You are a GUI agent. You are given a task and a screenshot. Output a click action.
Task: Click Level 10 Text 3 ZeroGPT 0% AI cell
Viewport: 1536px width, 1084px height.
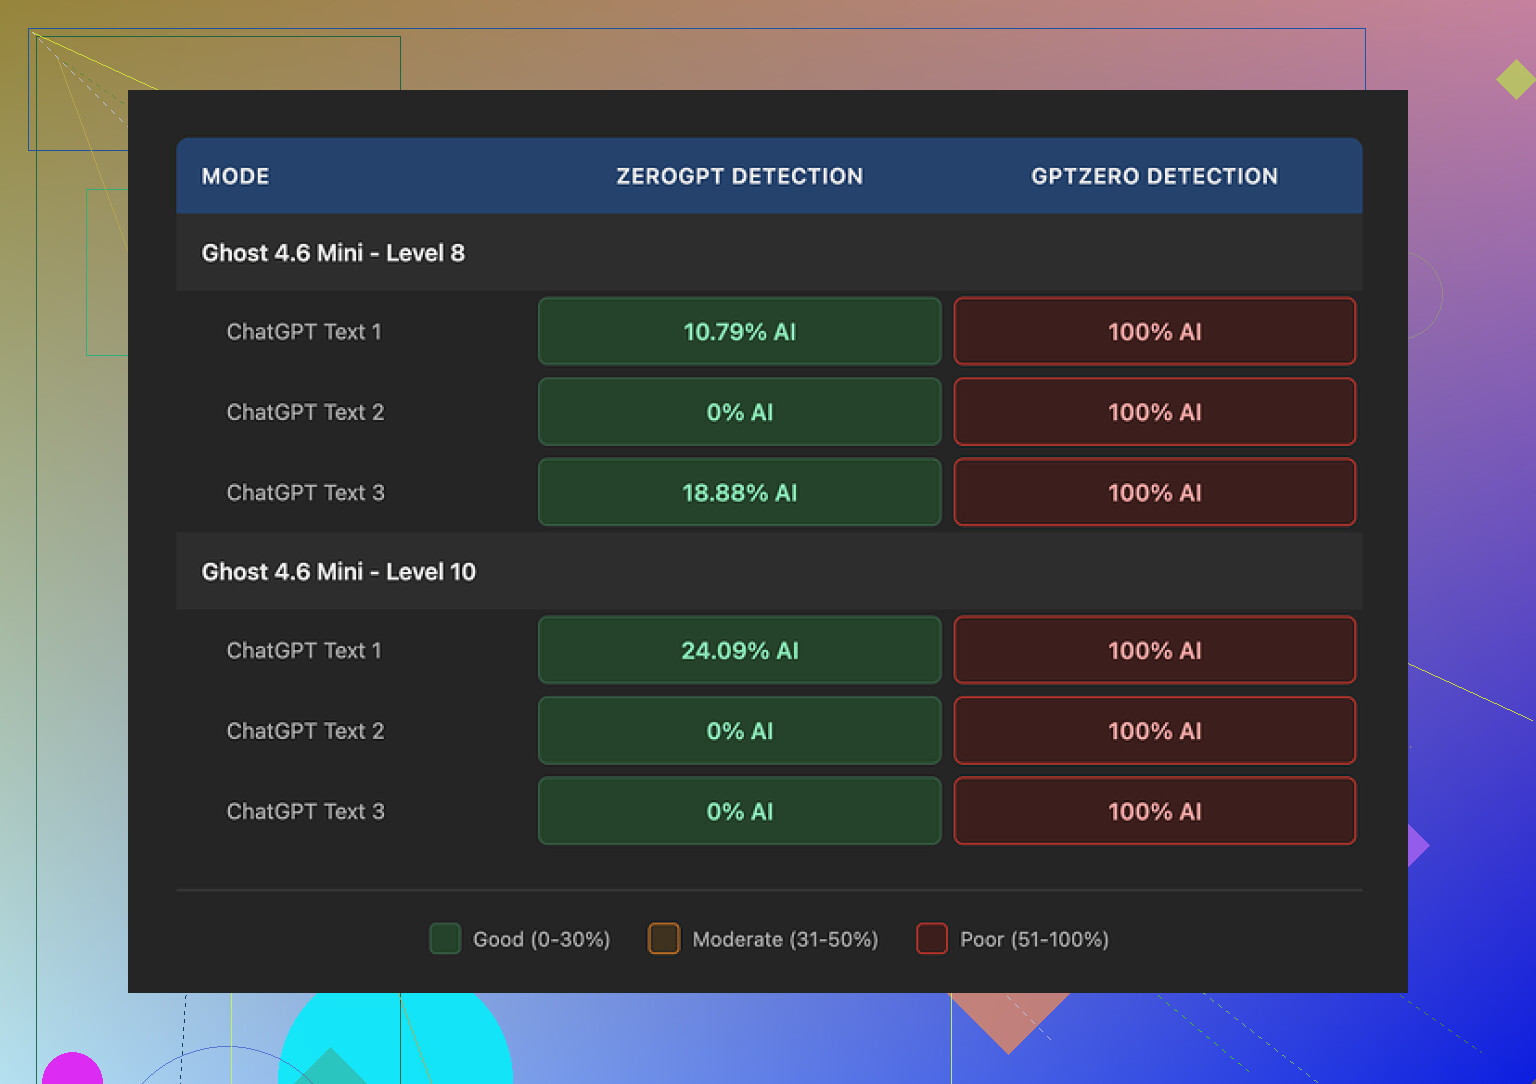pyautogui.click(x=739, y=812)
